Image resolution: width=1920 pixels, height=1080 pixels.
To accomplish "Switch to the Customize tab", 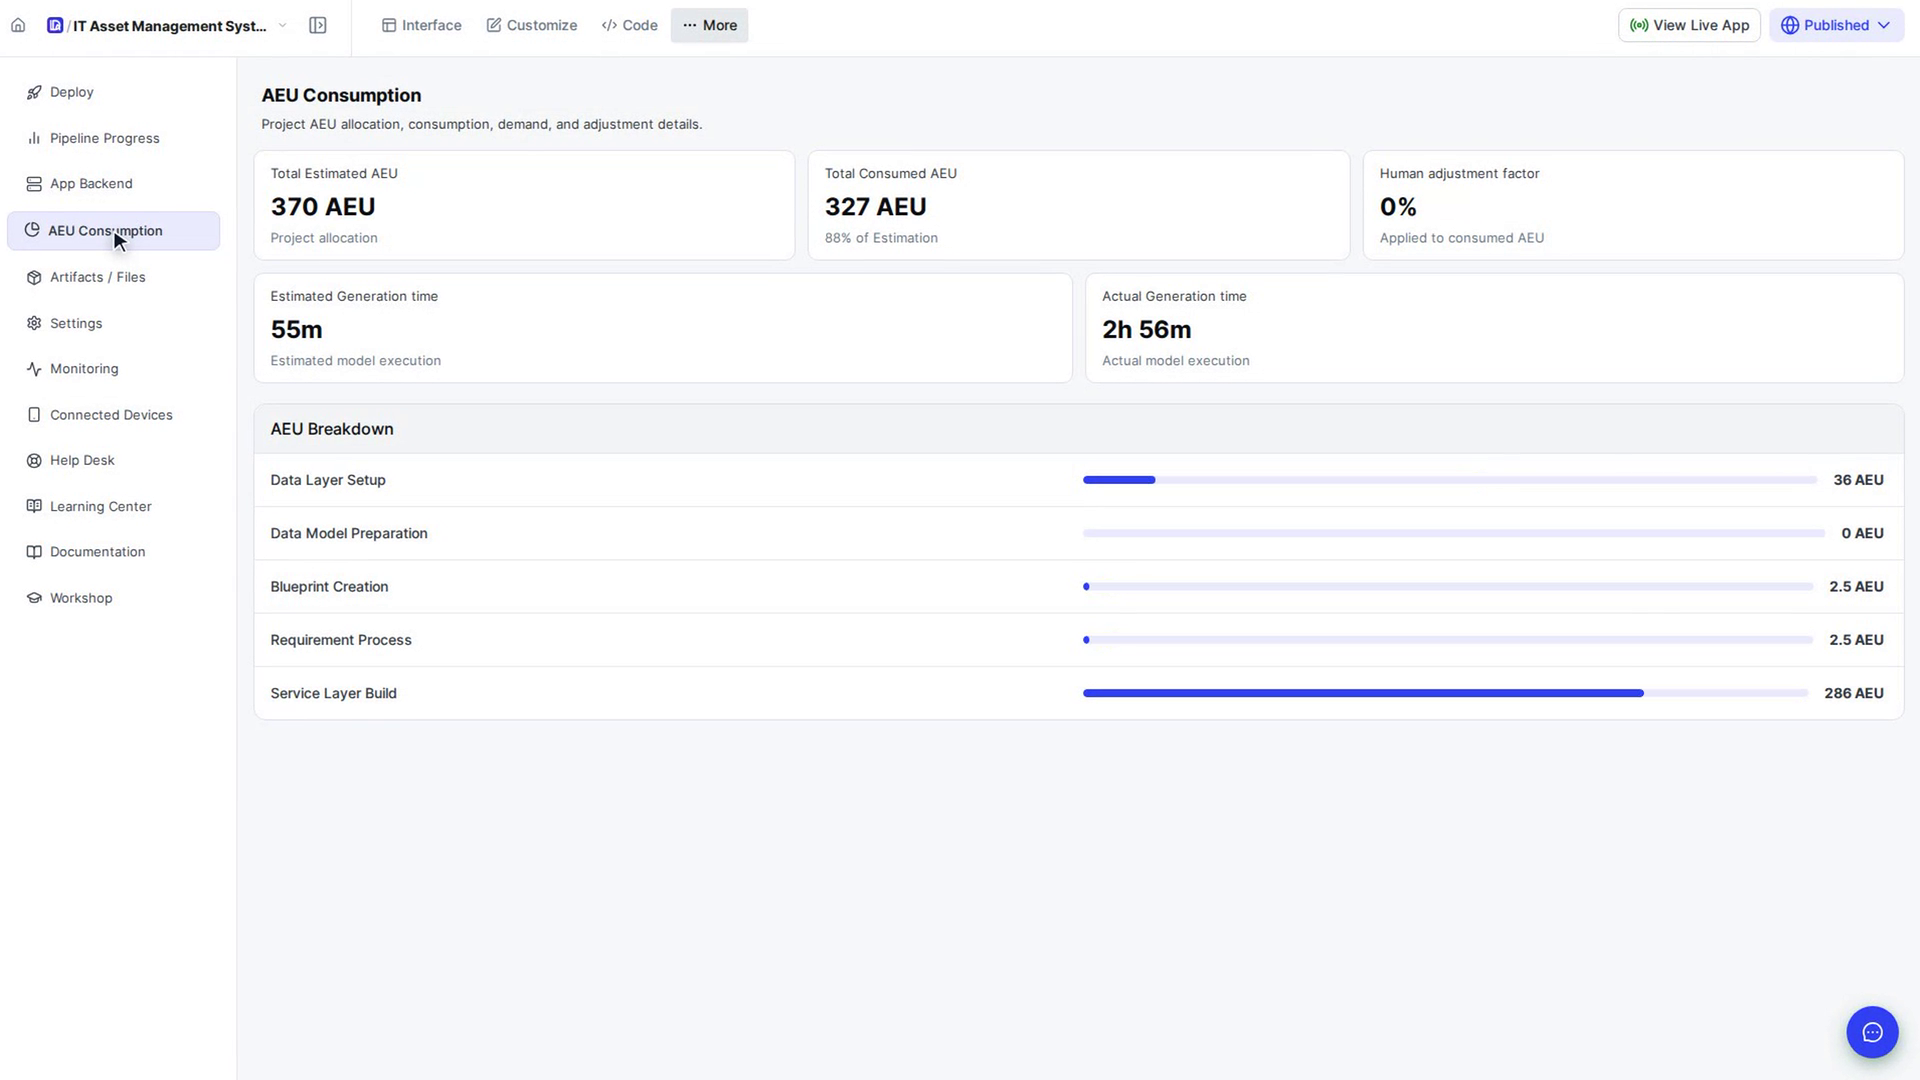I will tap(532, 25).
